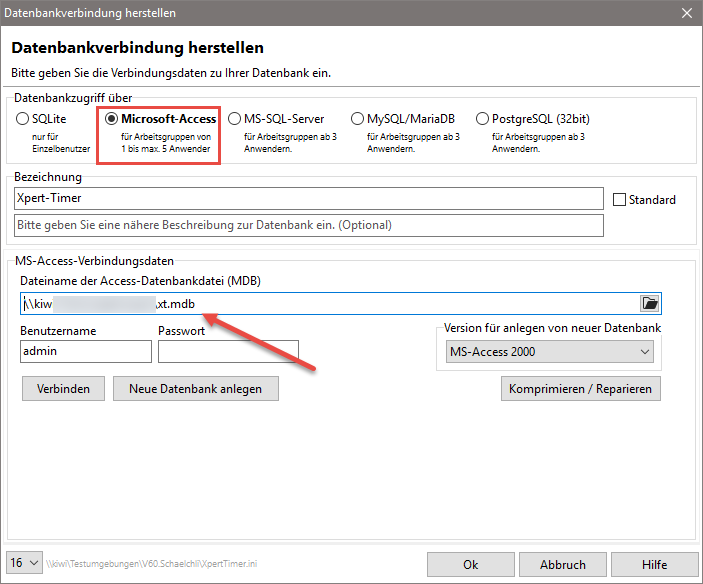Open help via the Hilfe button
Image resolution: width=703 pixels, height=584 pixels.
click(x=654, y=565)
